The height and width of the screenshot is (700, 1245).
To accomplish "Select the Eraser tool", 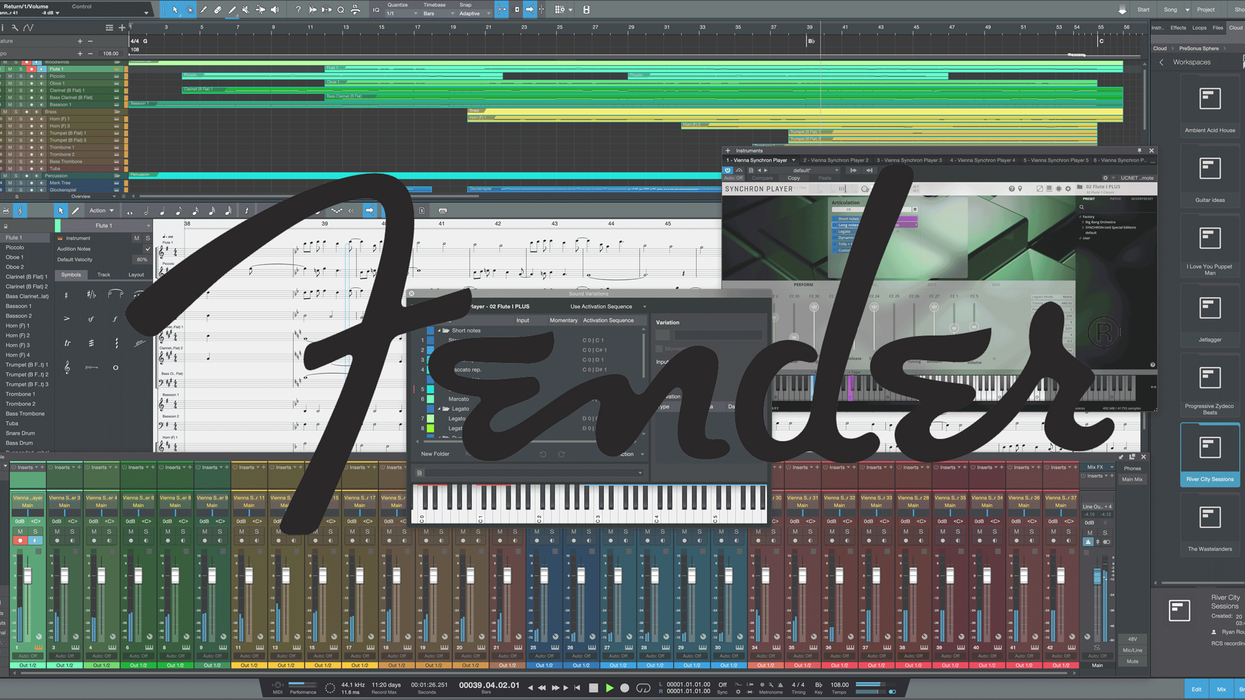I will point(216,9).
